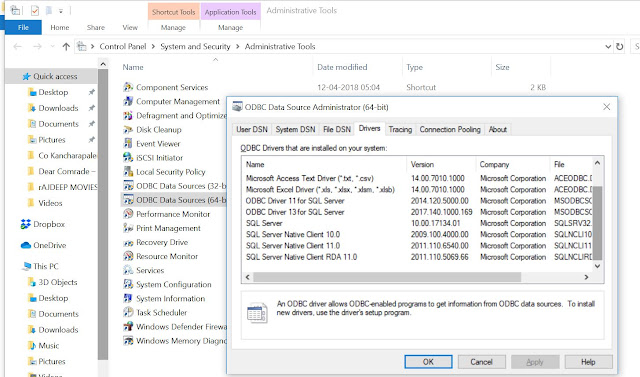Switch to the View ribbon tab

(130, 27)
